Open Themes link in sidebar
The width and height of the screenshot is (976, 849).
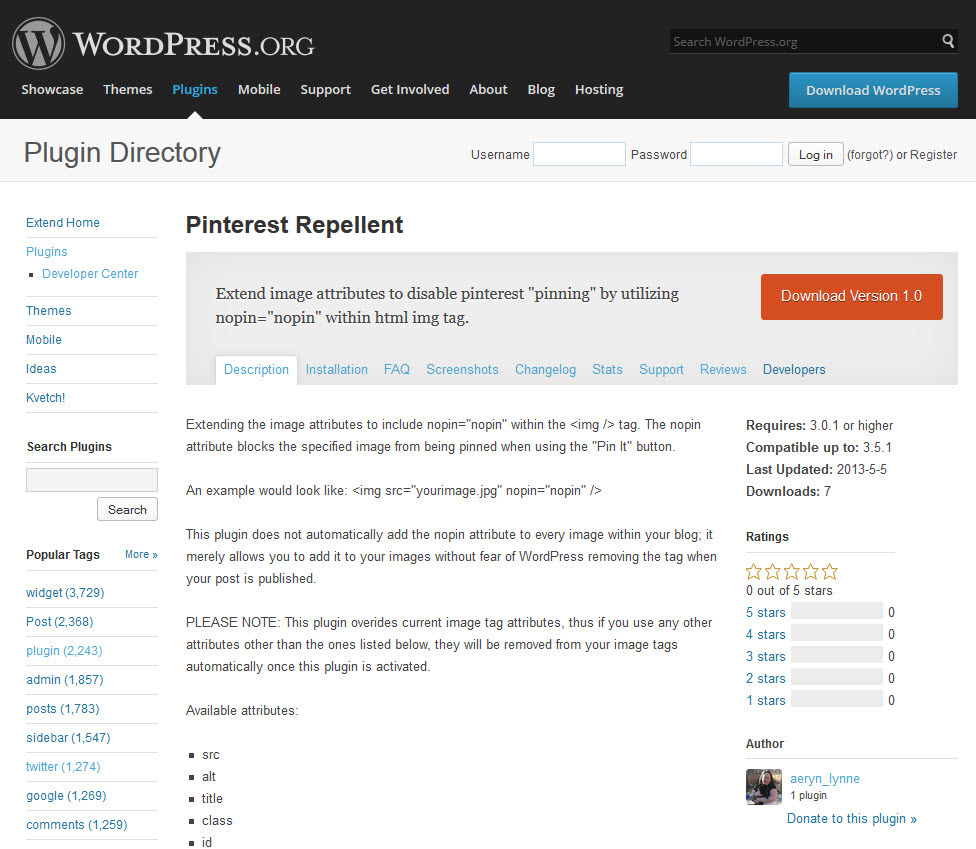tap(49, 311)
